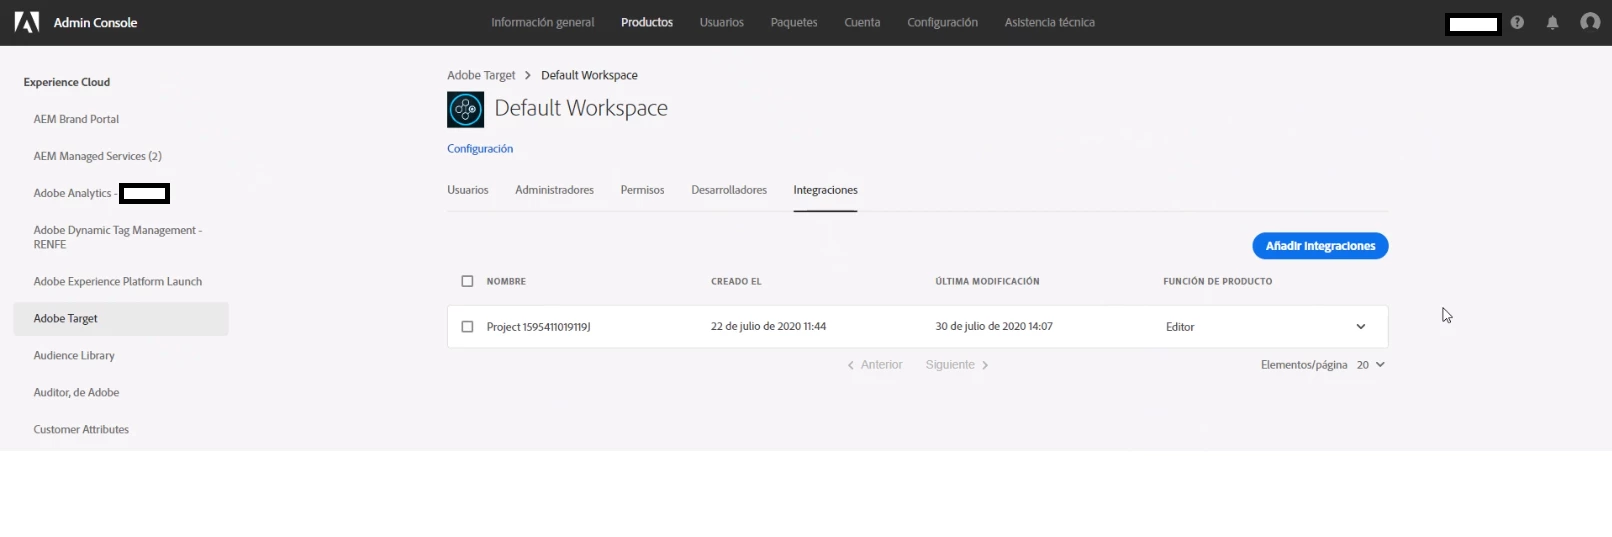Open the Configuración link under workspace title
Viewport: 1612px width, 537px height.
tap(480, 149)
